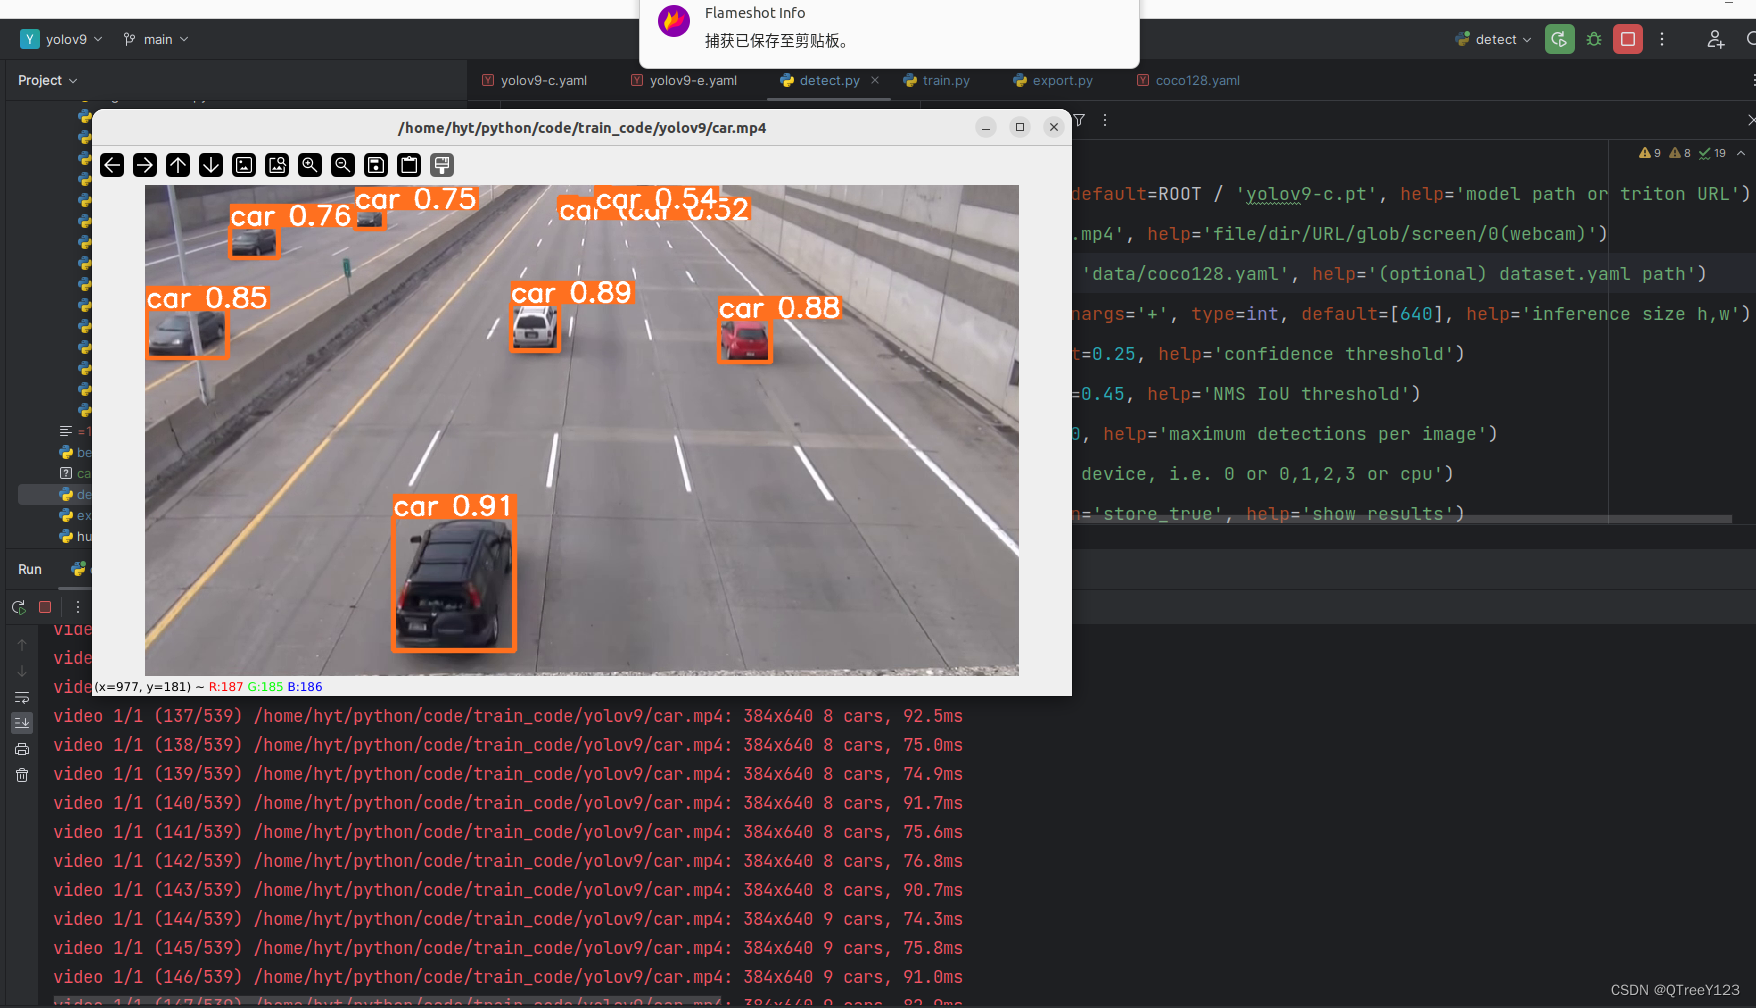Close the car.mp4 viewer window

coord(1054,127)
